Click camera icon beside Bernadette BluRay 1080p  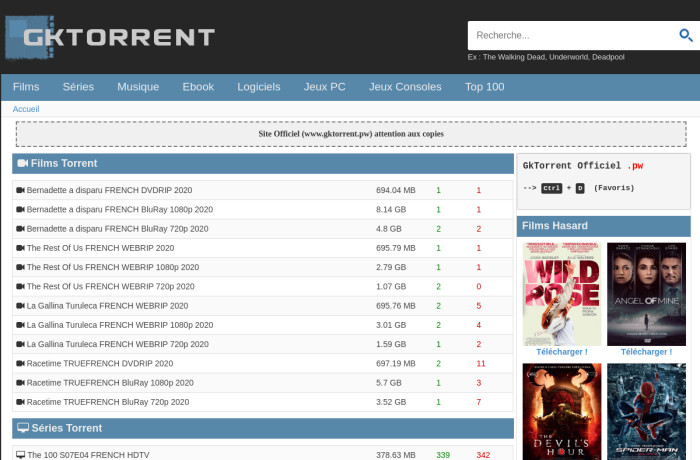(20, 209)
